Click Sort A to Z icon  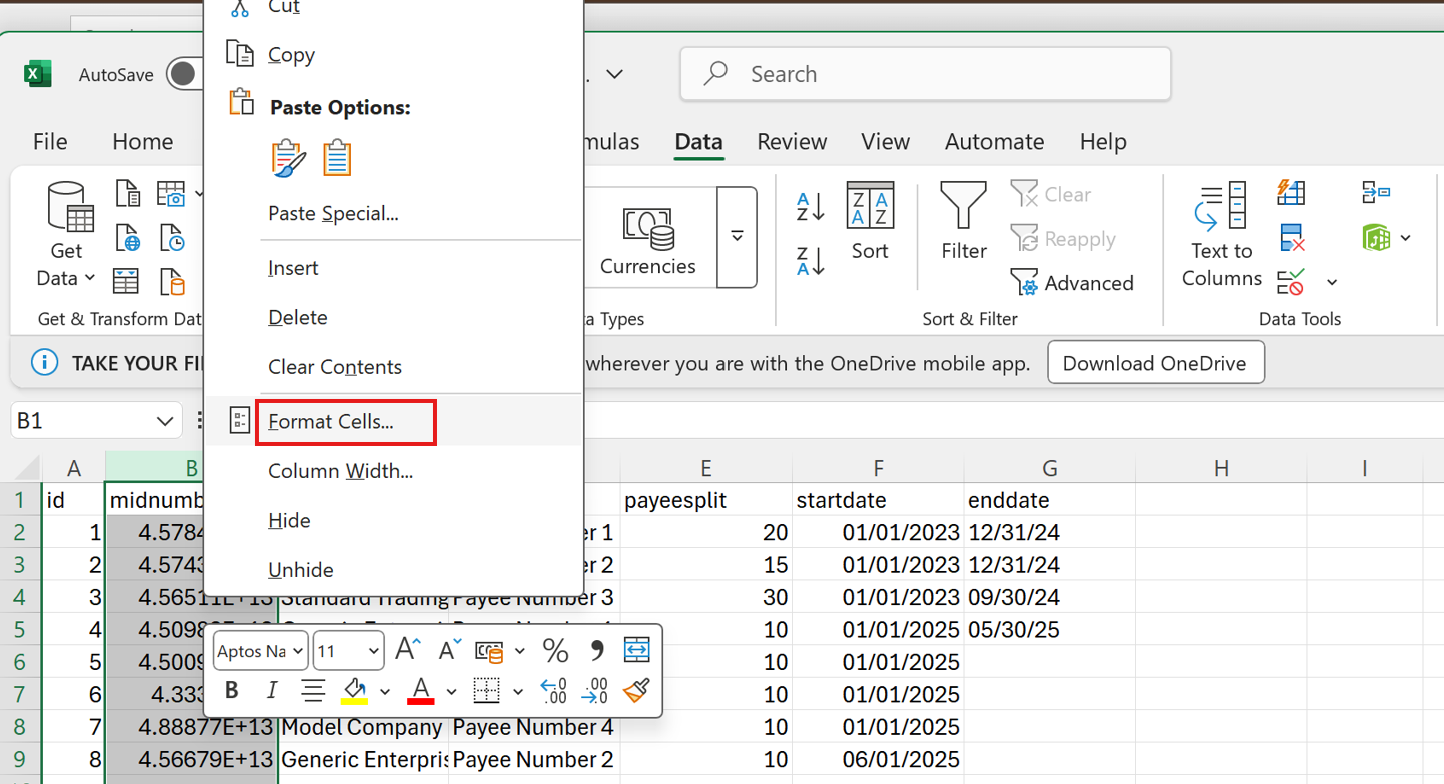coord(810,207)
